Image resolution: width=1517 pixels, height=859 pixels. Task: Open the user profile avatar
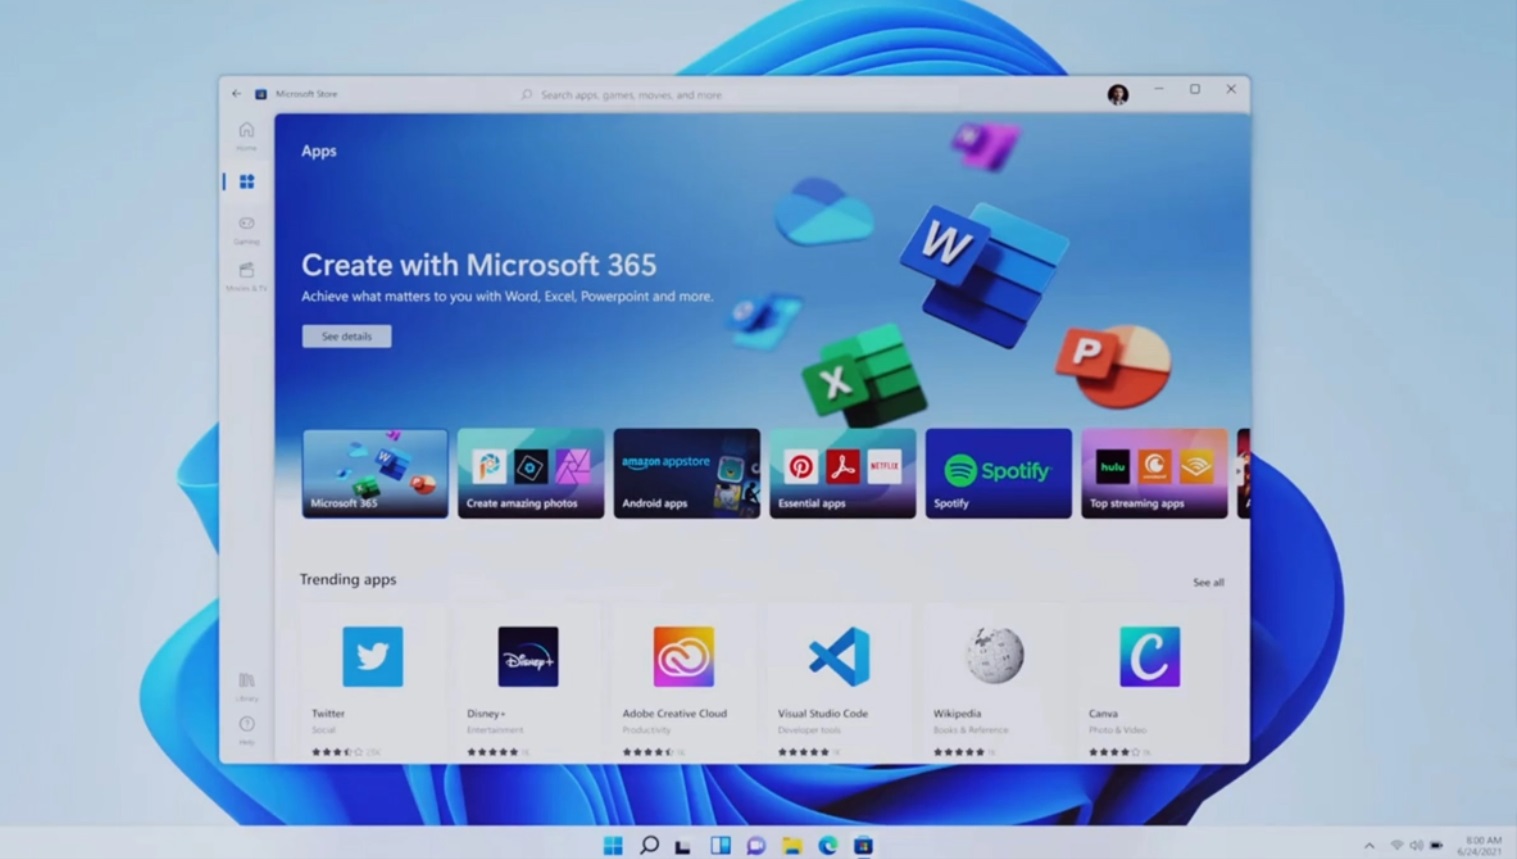pyautogui.click(x=1117, y=94)
